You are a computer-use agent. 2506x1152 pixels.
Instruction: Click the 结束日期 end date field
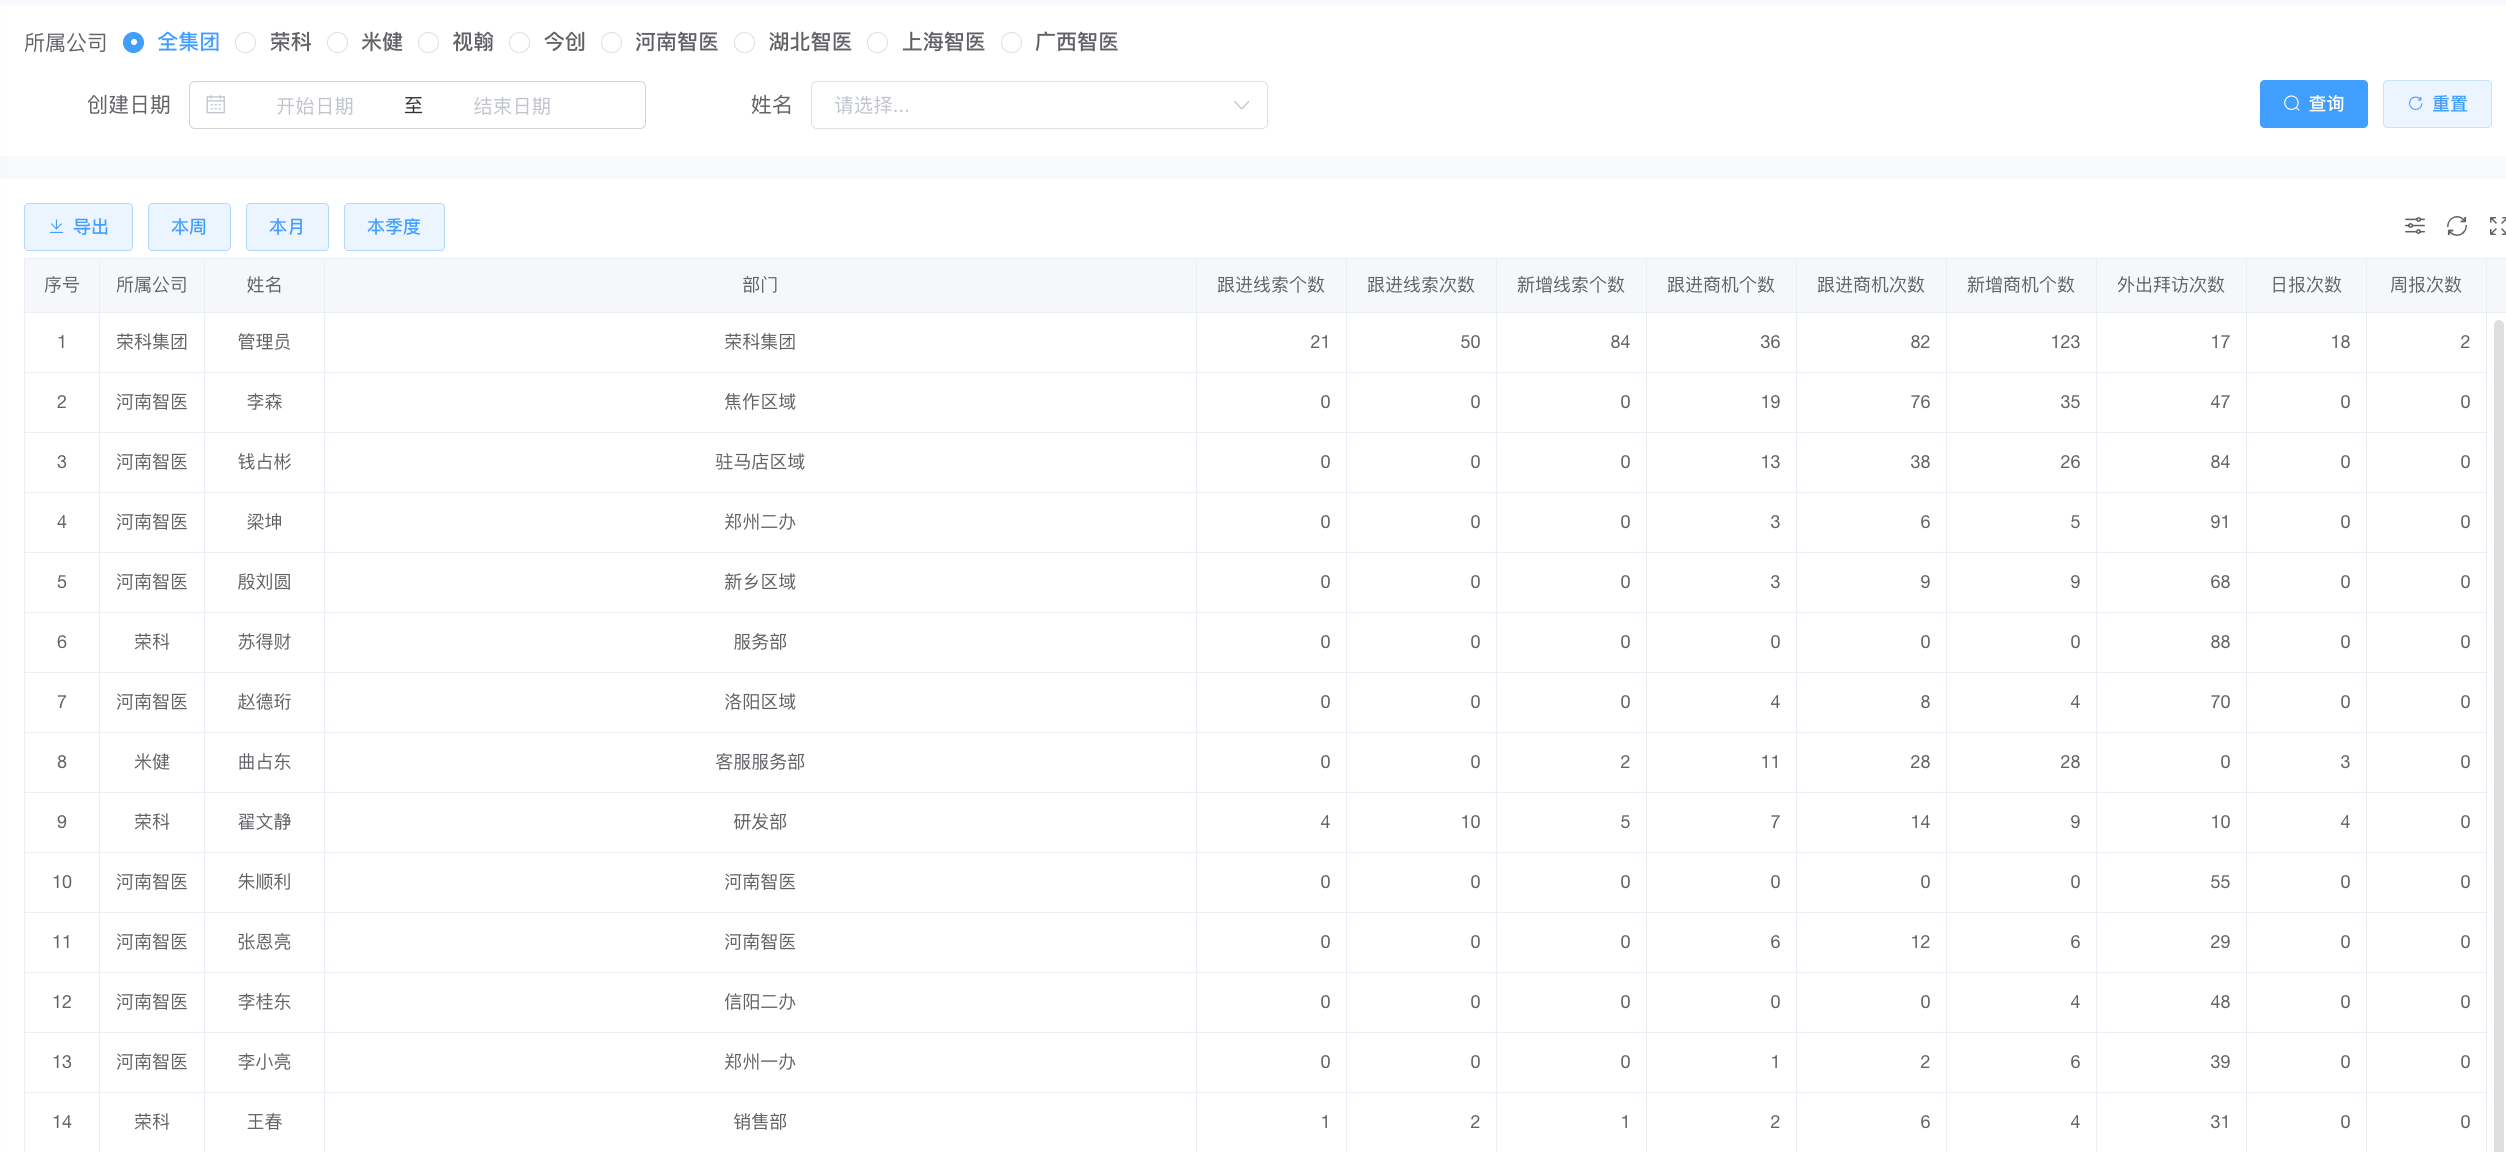[512, 106]
